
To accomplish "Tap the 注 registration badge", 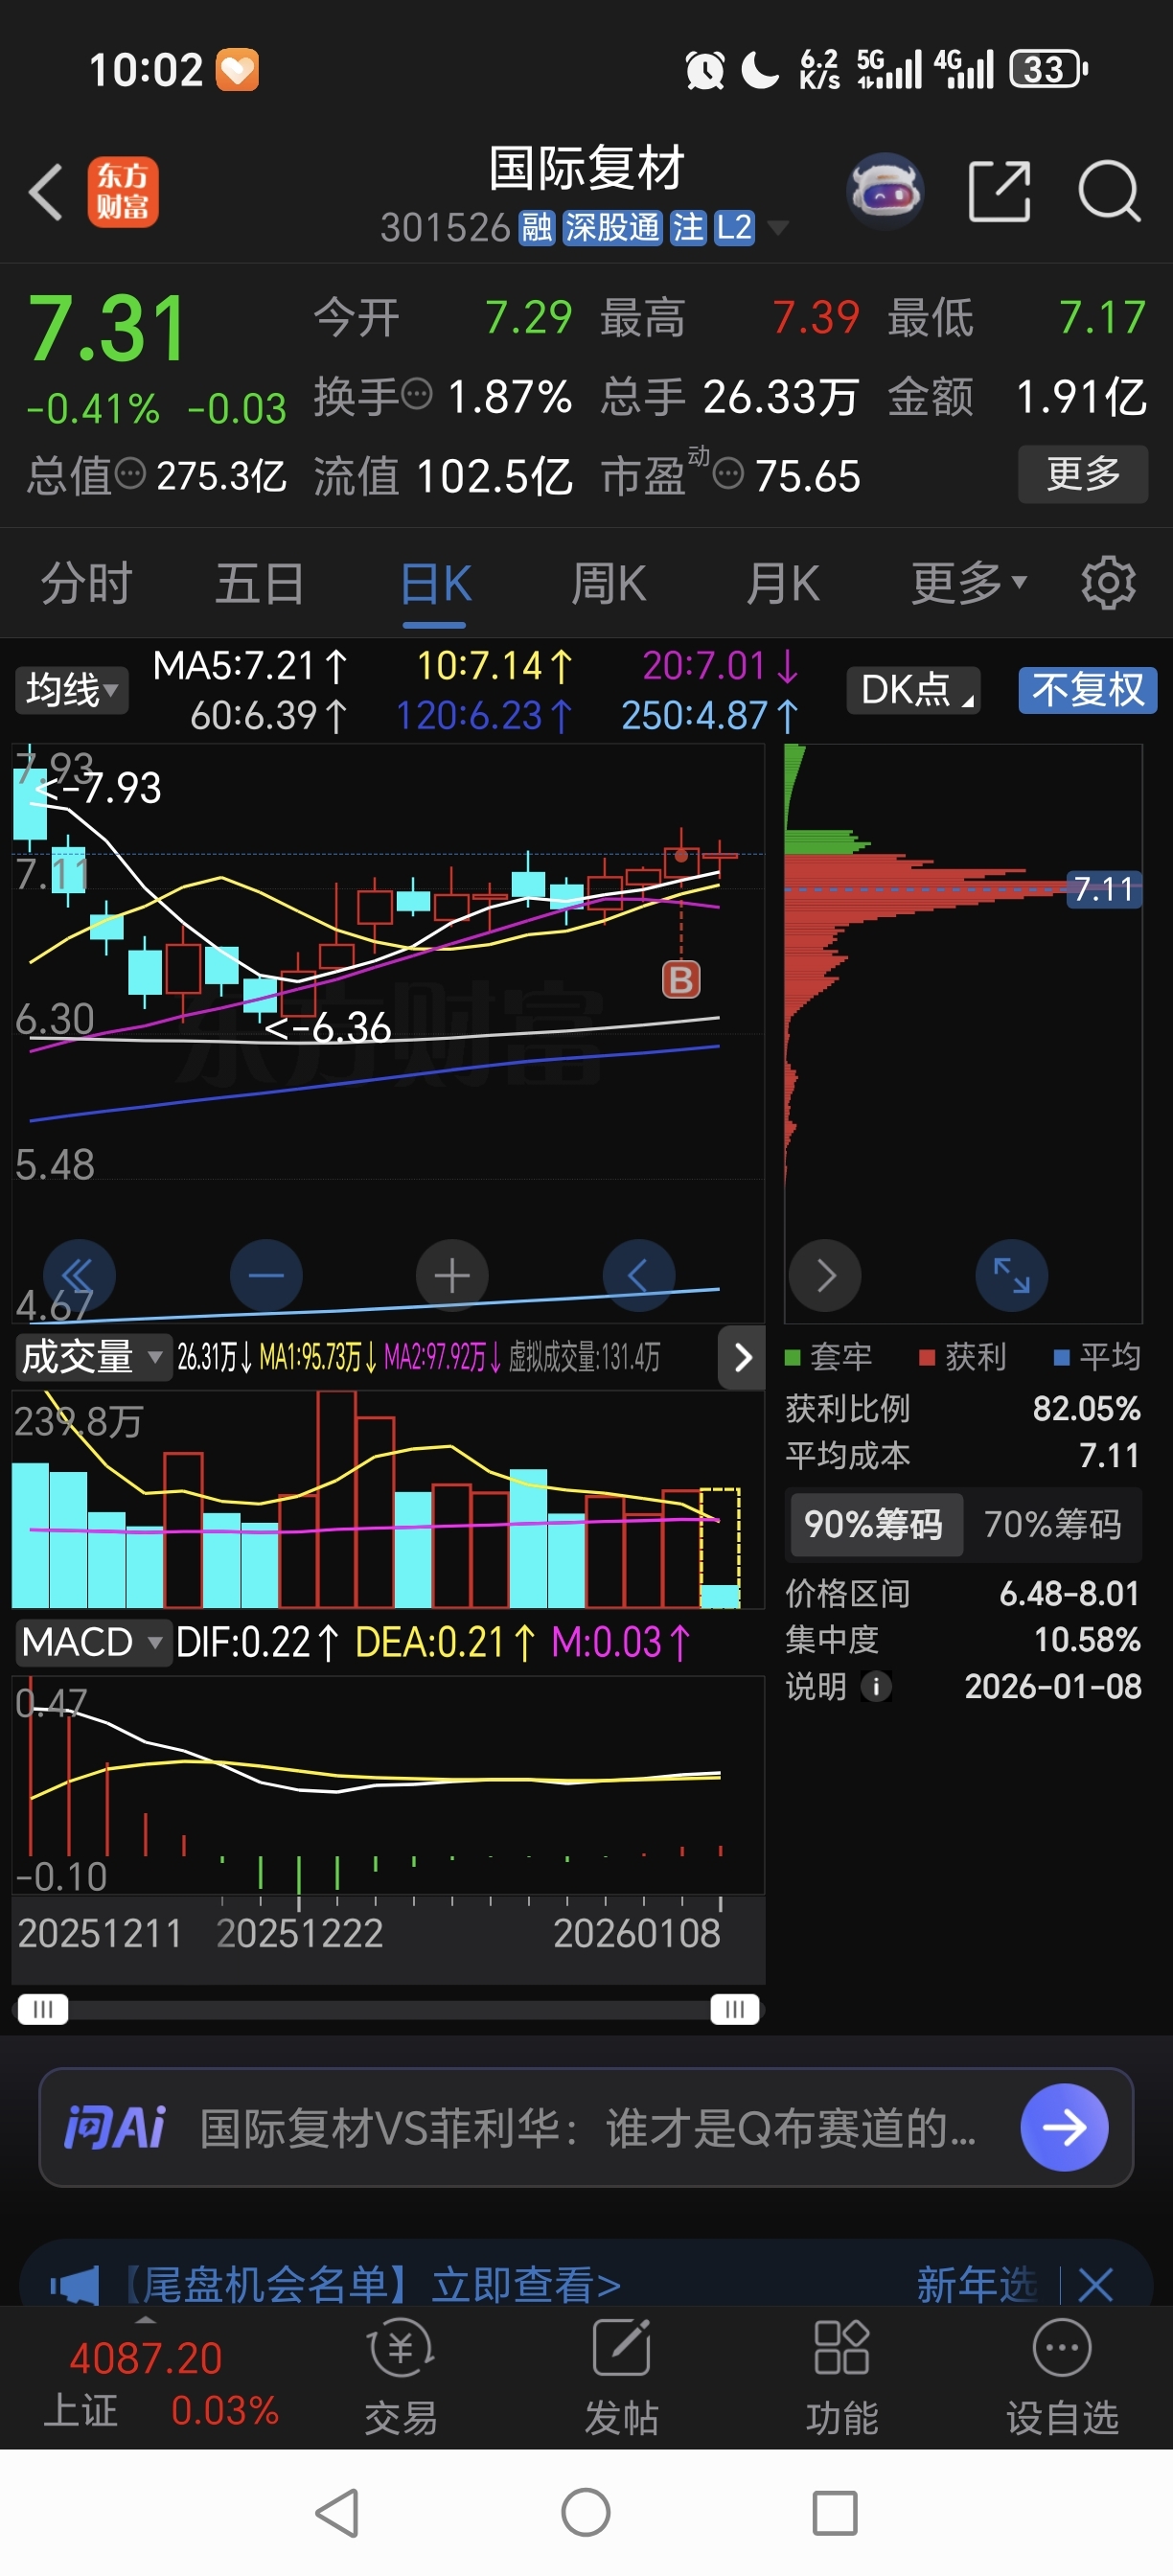I will [x=688, y=228].
